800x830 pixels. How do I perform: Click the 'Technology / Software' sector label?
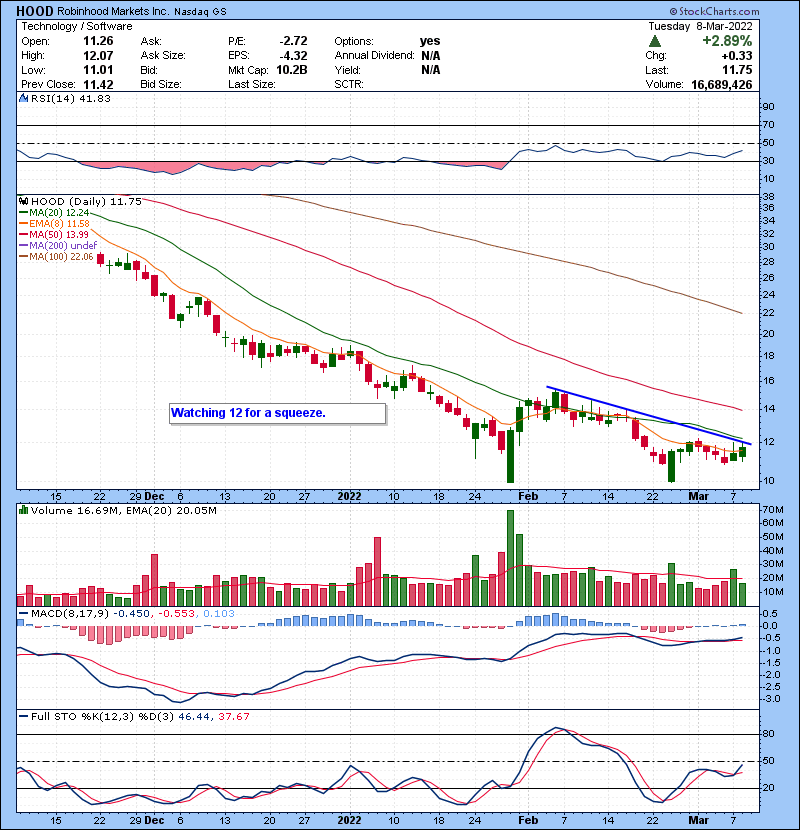[x=77, y=26]
